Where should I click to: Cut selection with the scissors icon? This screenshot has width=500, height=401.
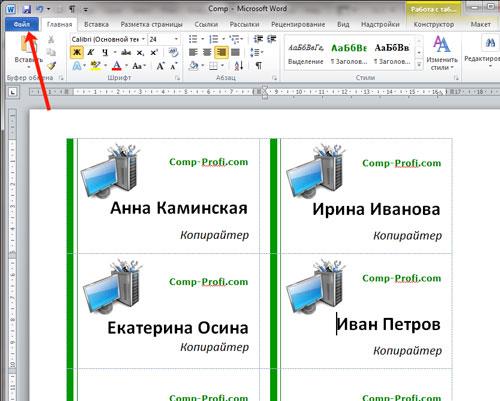51,39
